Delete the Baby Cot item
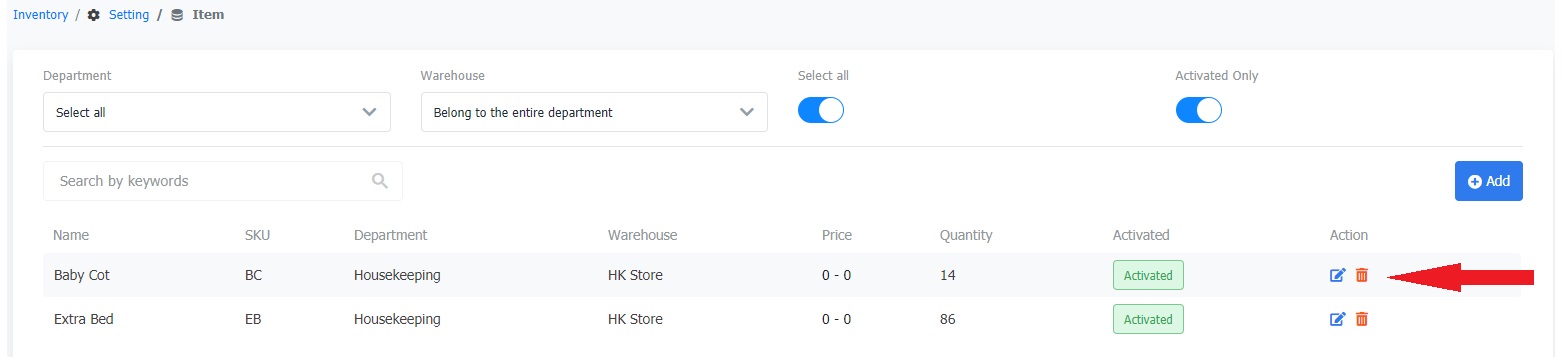The width and height of the screenshot is (1562, 360). click(x=1361, y=275)
